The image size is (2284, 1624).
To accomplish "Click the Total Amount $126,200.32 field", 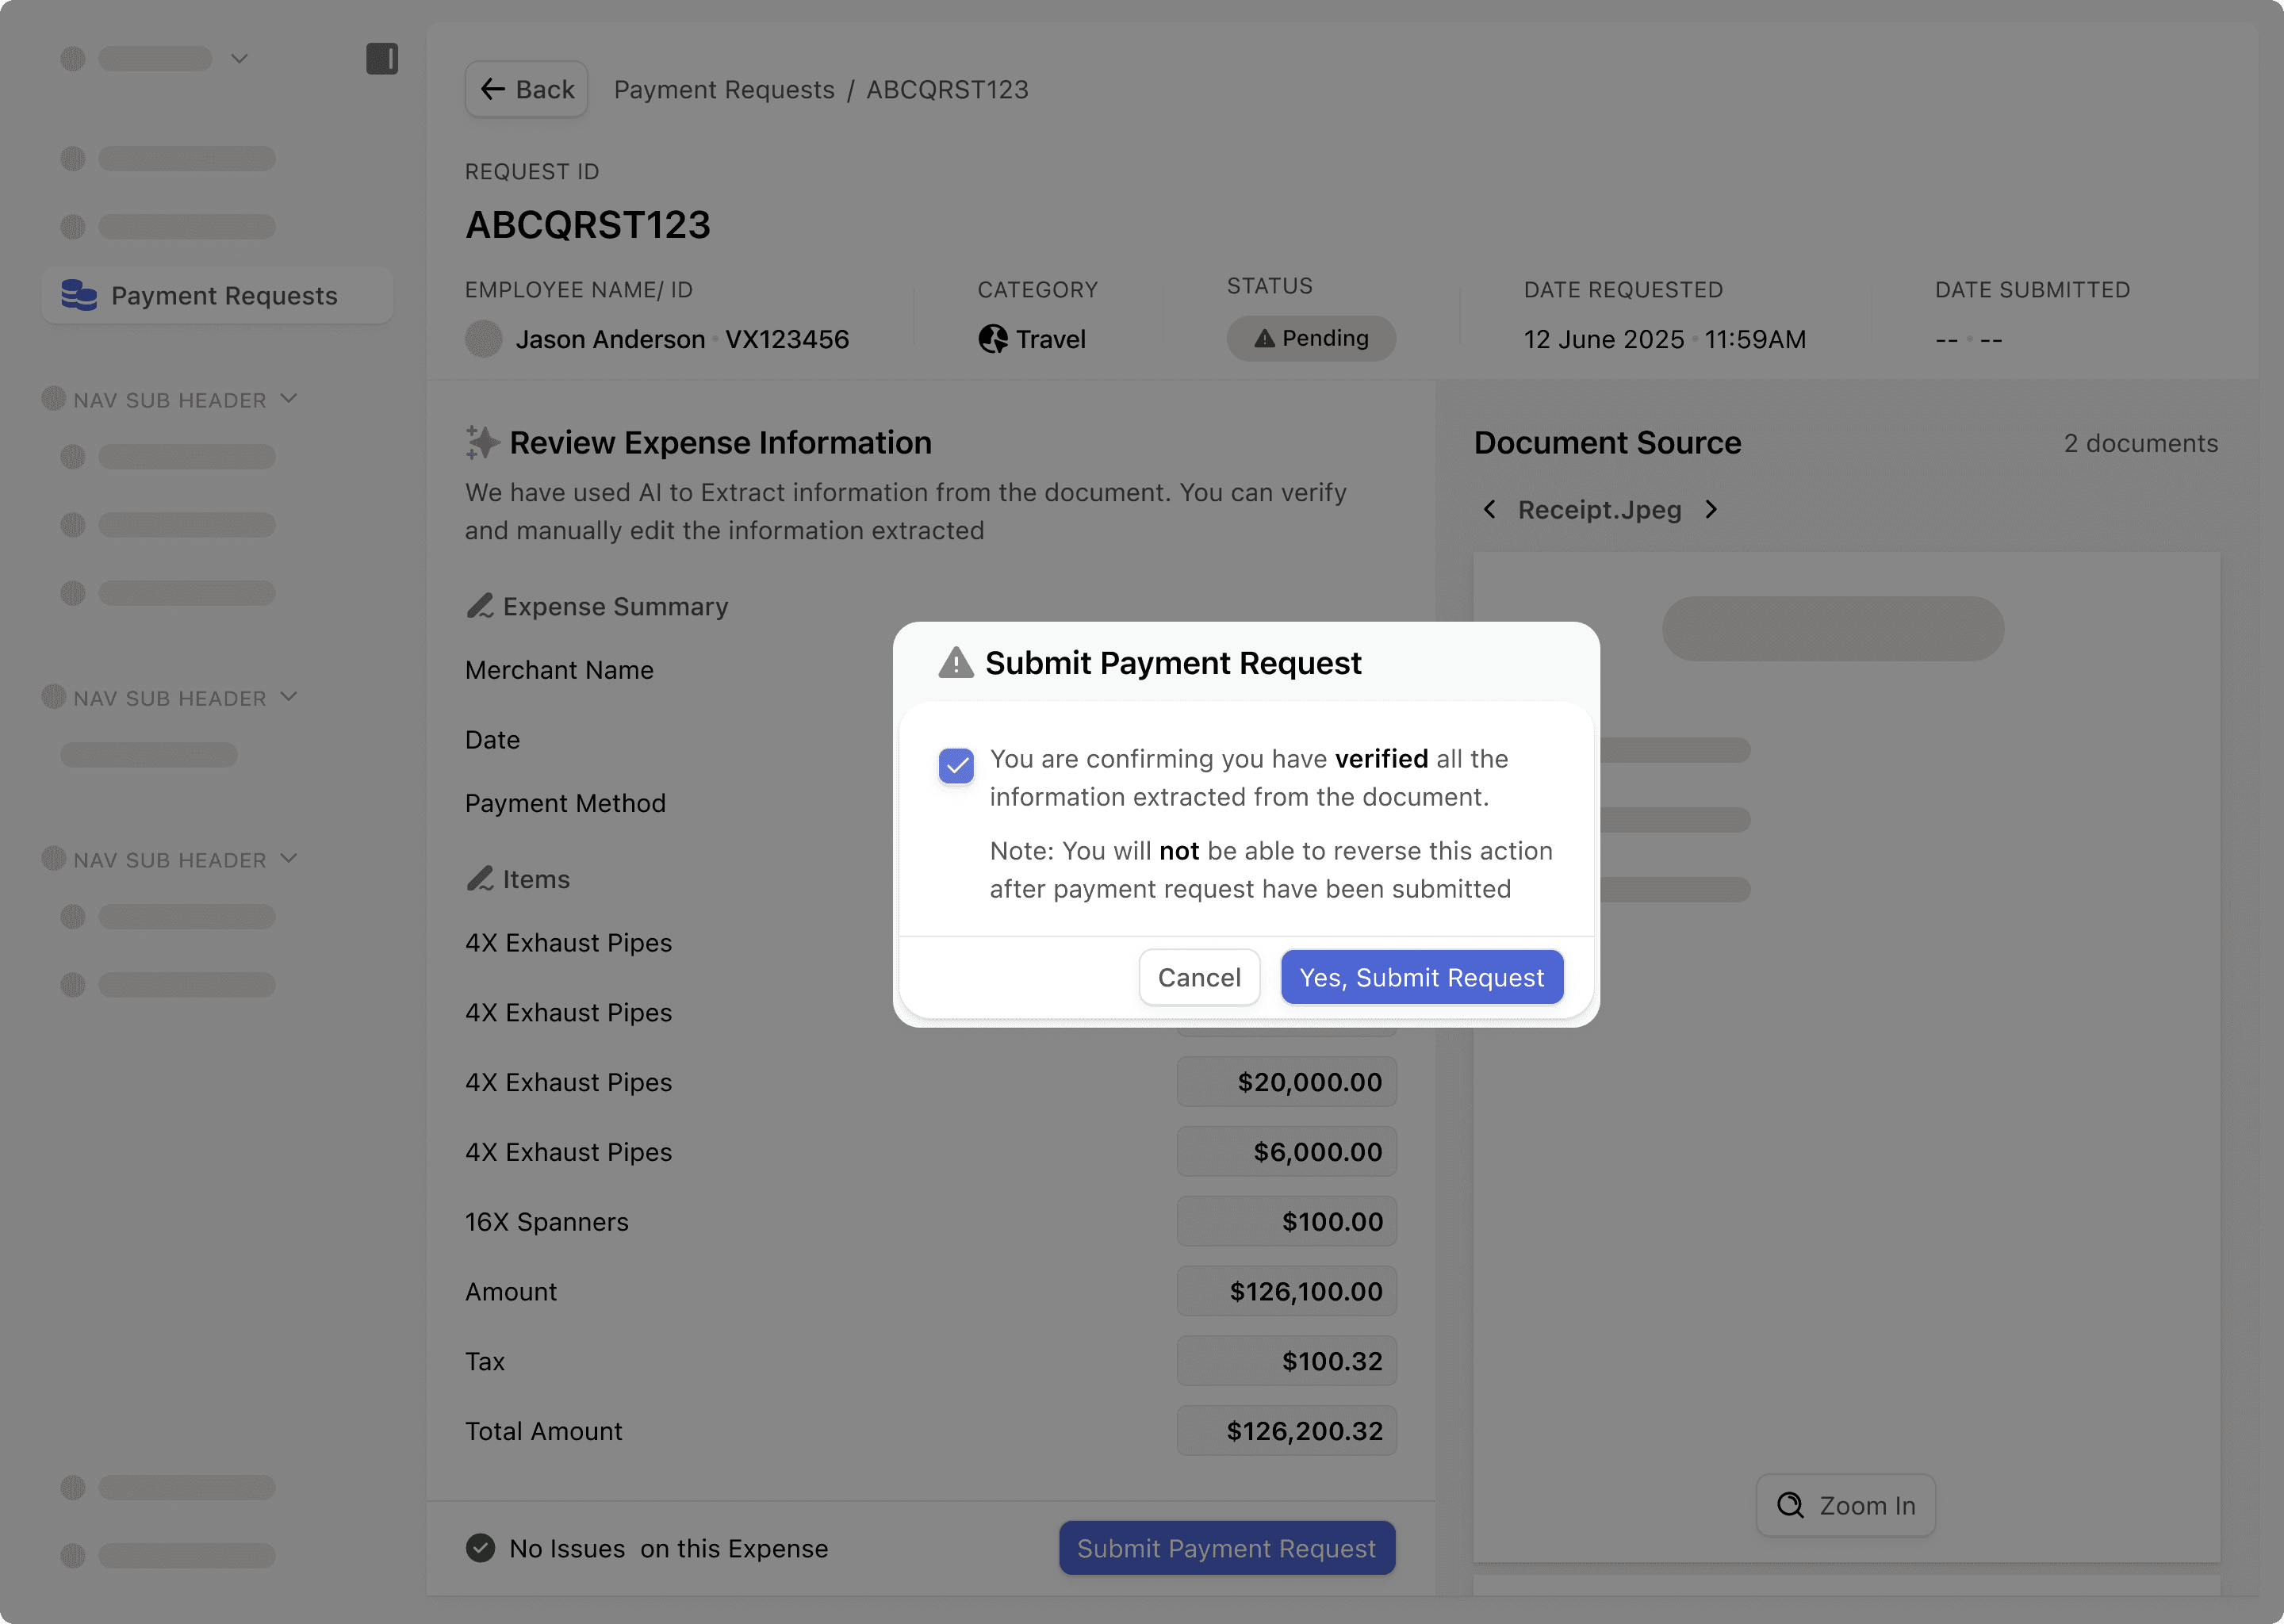I will (x=1286, y=1431).
